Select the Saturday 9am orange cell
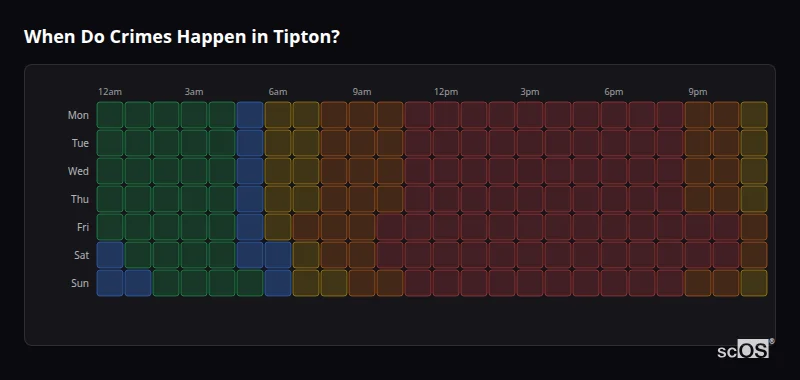Screen dimensions: 800x380 [x=362, y=255]
